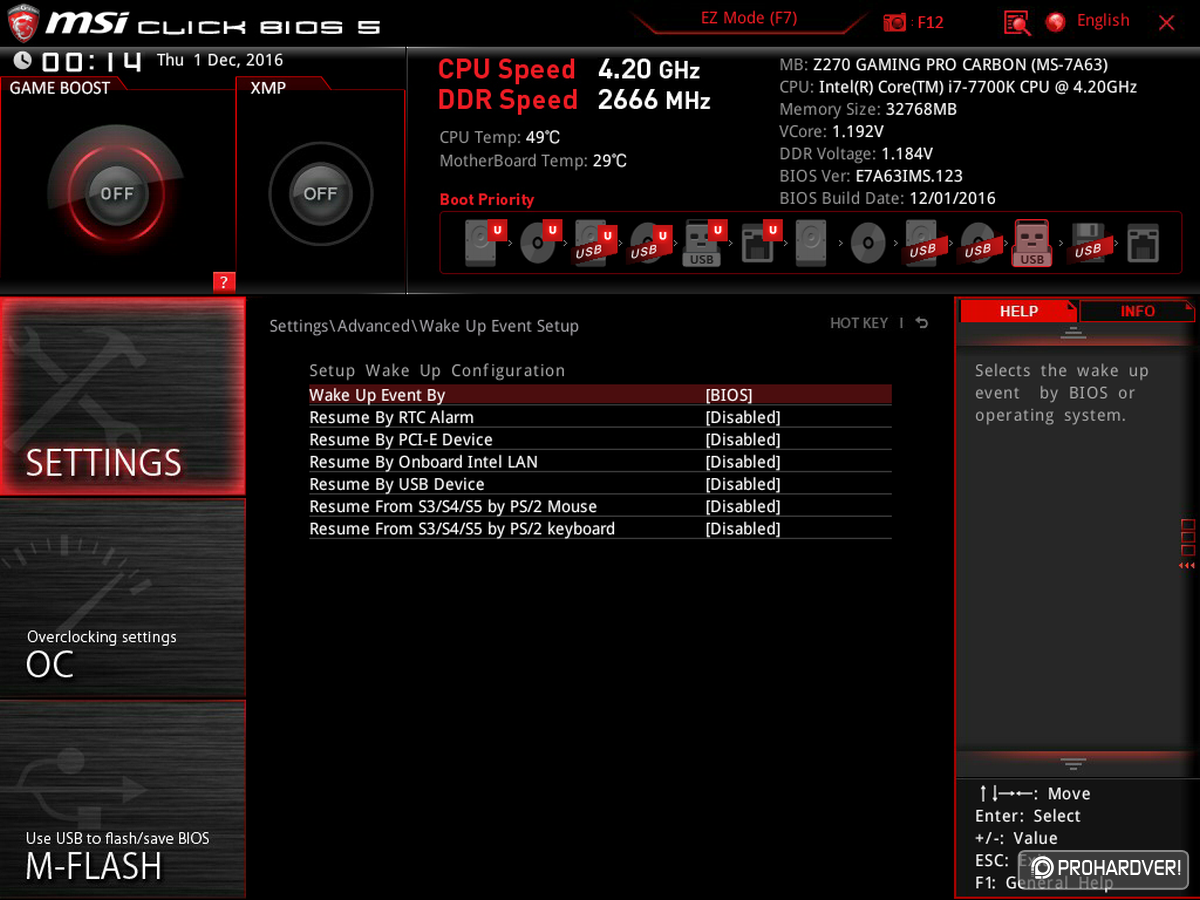This screenshot has width=1200, height=900.
Task: Click the DDR Voltage 1.184V reading
Action: (856, 154)
